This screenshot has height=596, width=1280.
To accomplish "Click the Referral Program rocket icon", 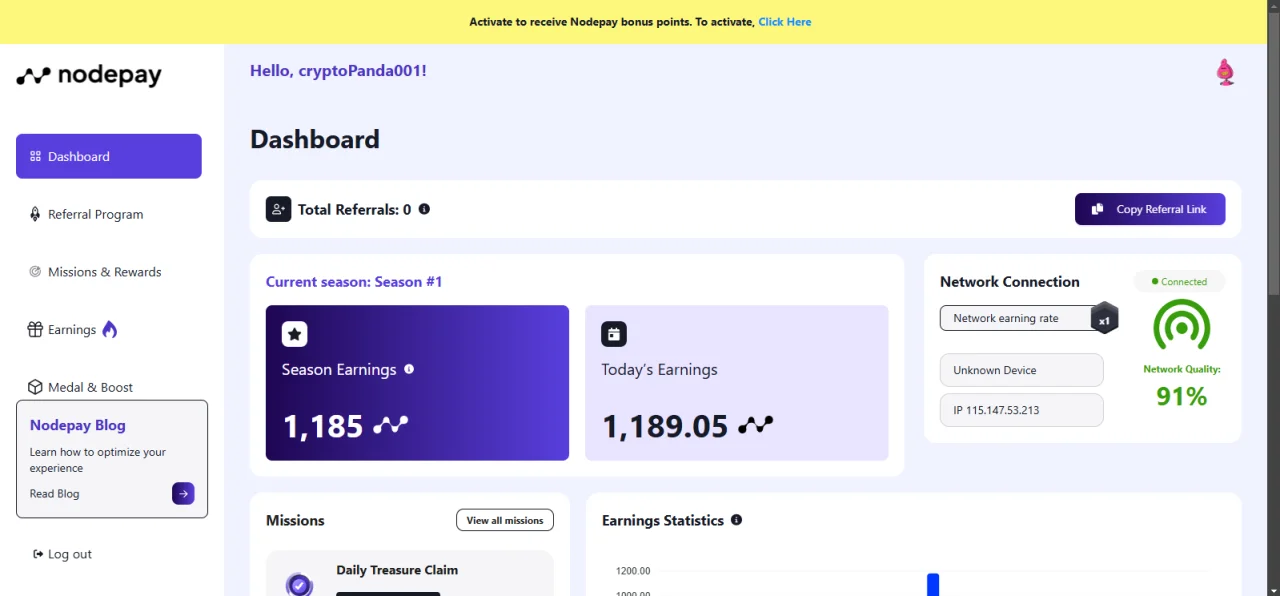I will point(35,214).
